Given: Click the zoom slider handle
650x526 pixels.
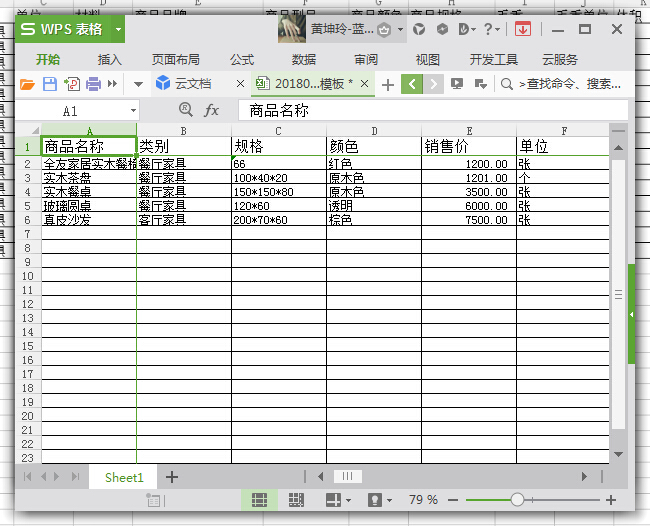Looking at the screenshot, I should click(x=517, y=499).
